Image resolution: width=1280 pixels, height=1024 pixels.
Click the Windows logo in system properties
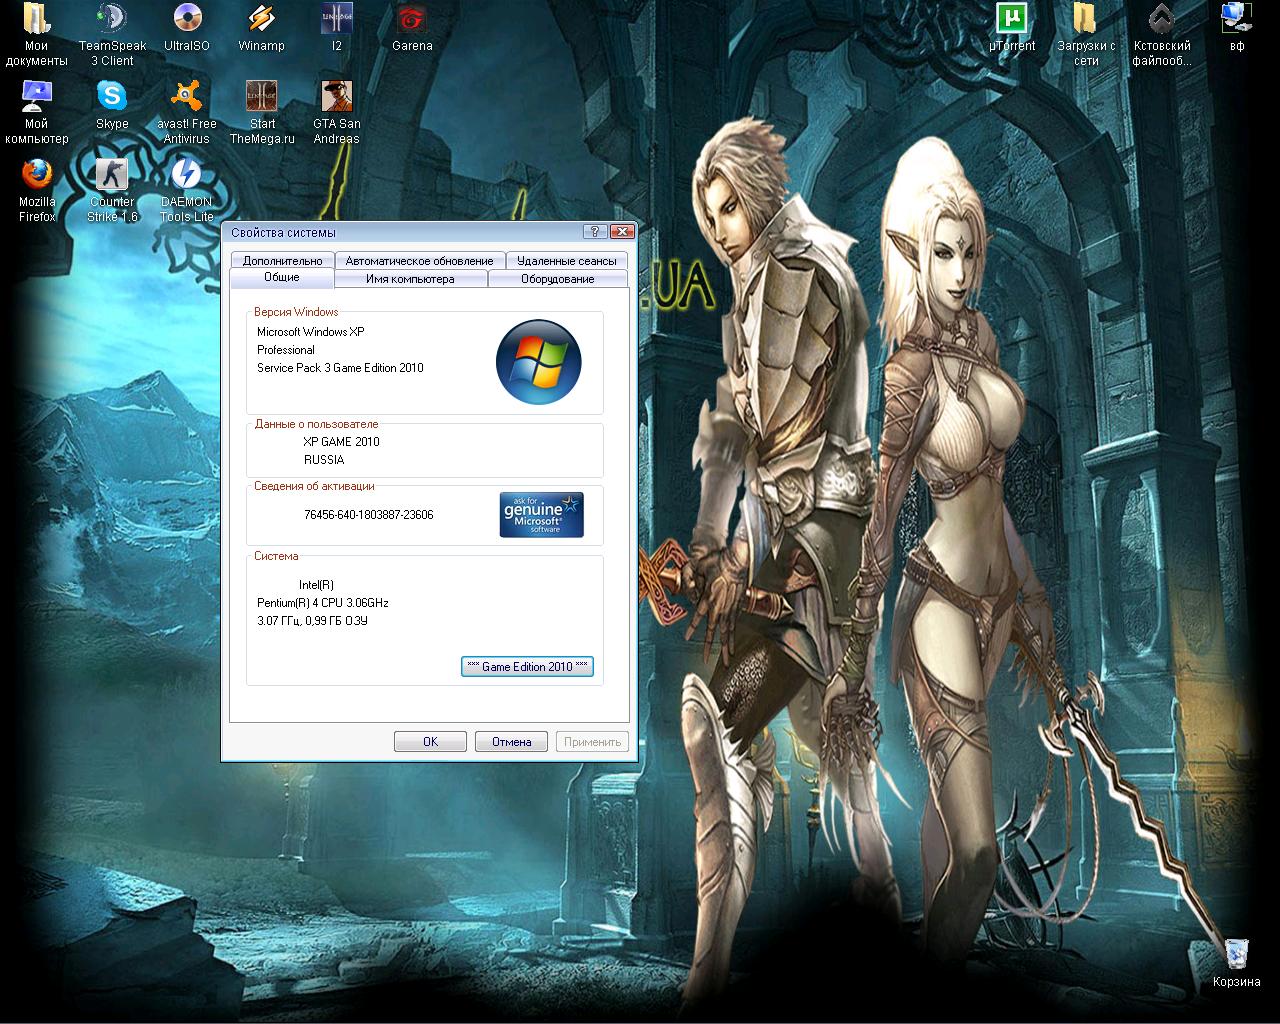click(x=539, y=362)
